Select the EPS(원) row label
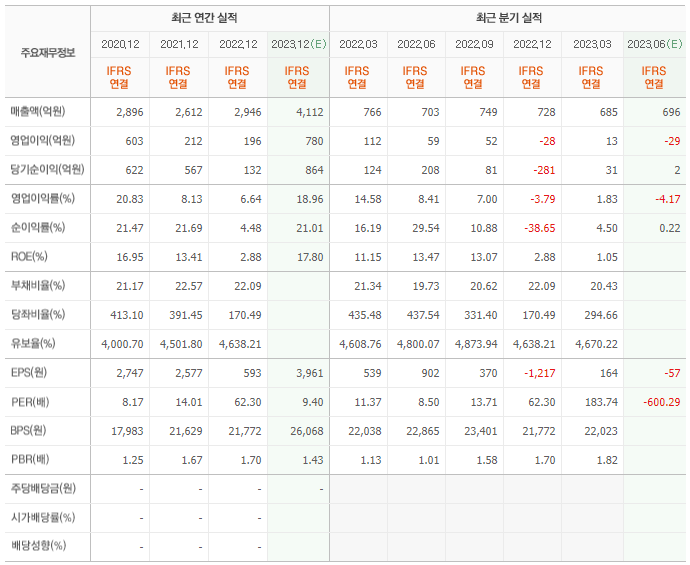 click(x=29, y=373)
